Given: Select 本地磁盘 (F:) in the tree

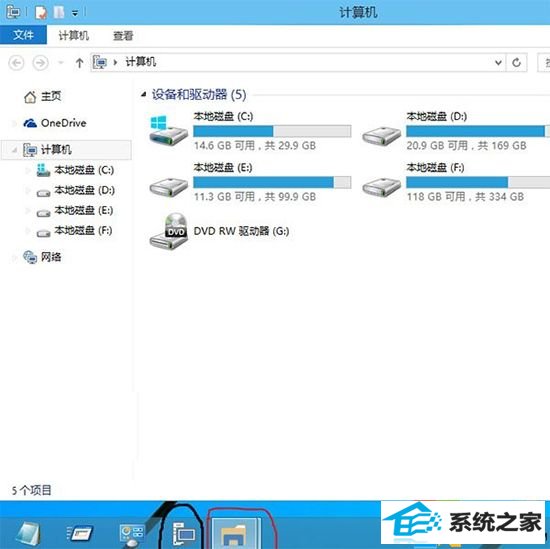Looking at the screenshot, I should (83, 230).
